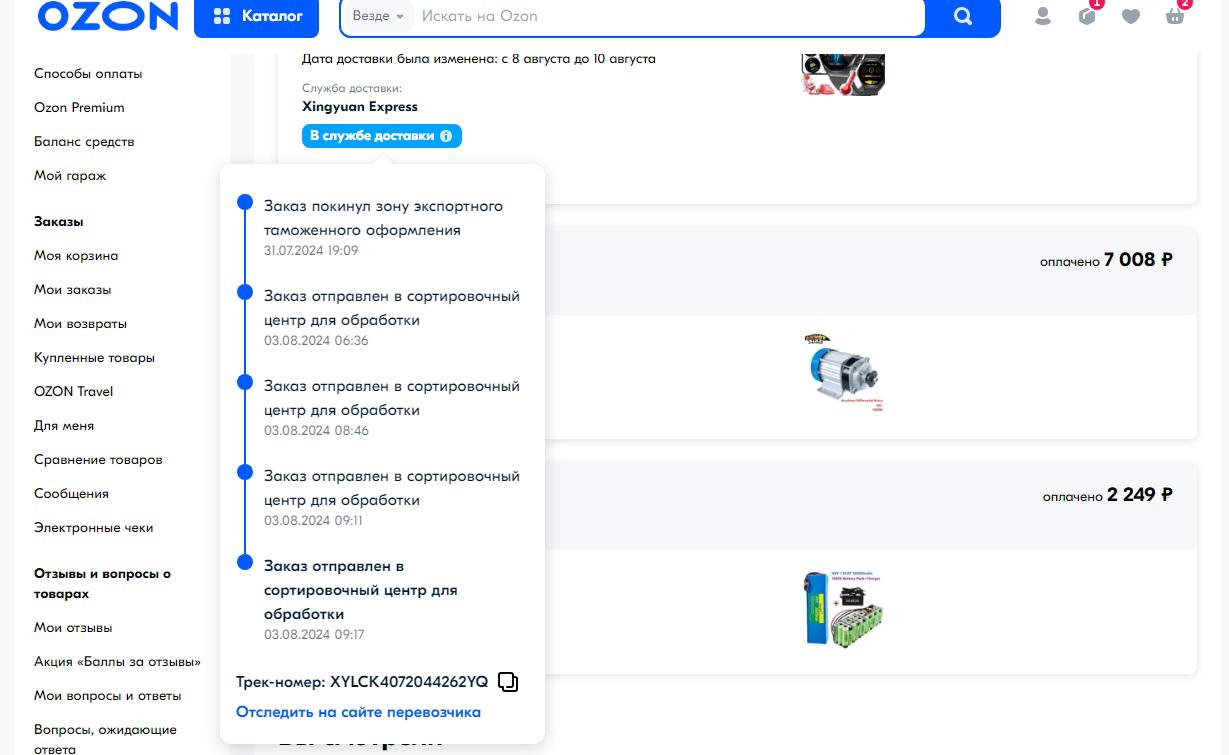Open the user profile icon
Viewport: 1229px width, 755px height.
pos(1043,16)
